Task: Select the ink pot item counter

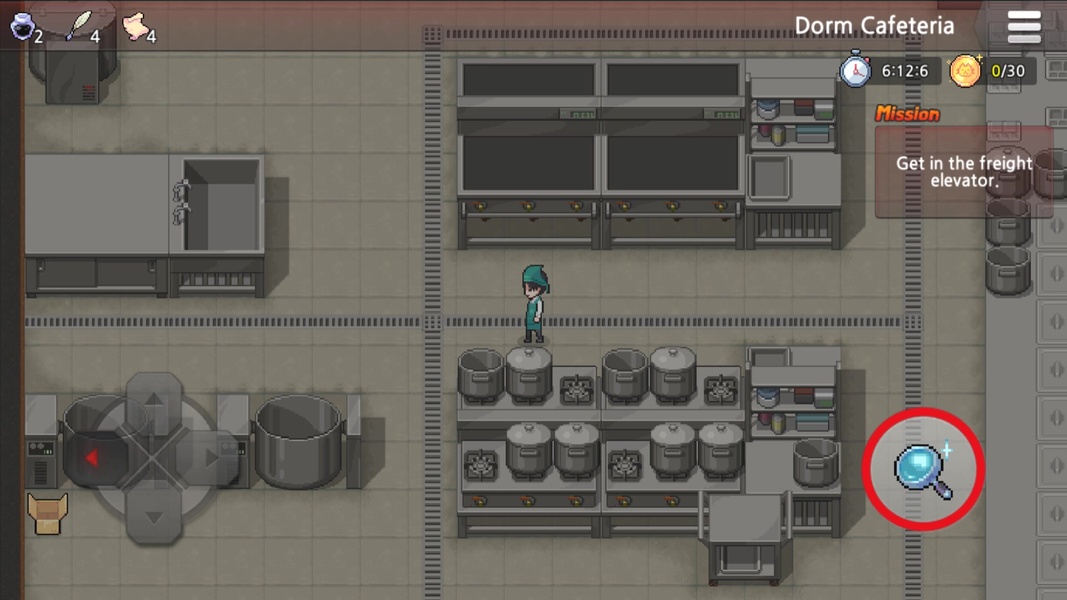Action: (27, 27)
